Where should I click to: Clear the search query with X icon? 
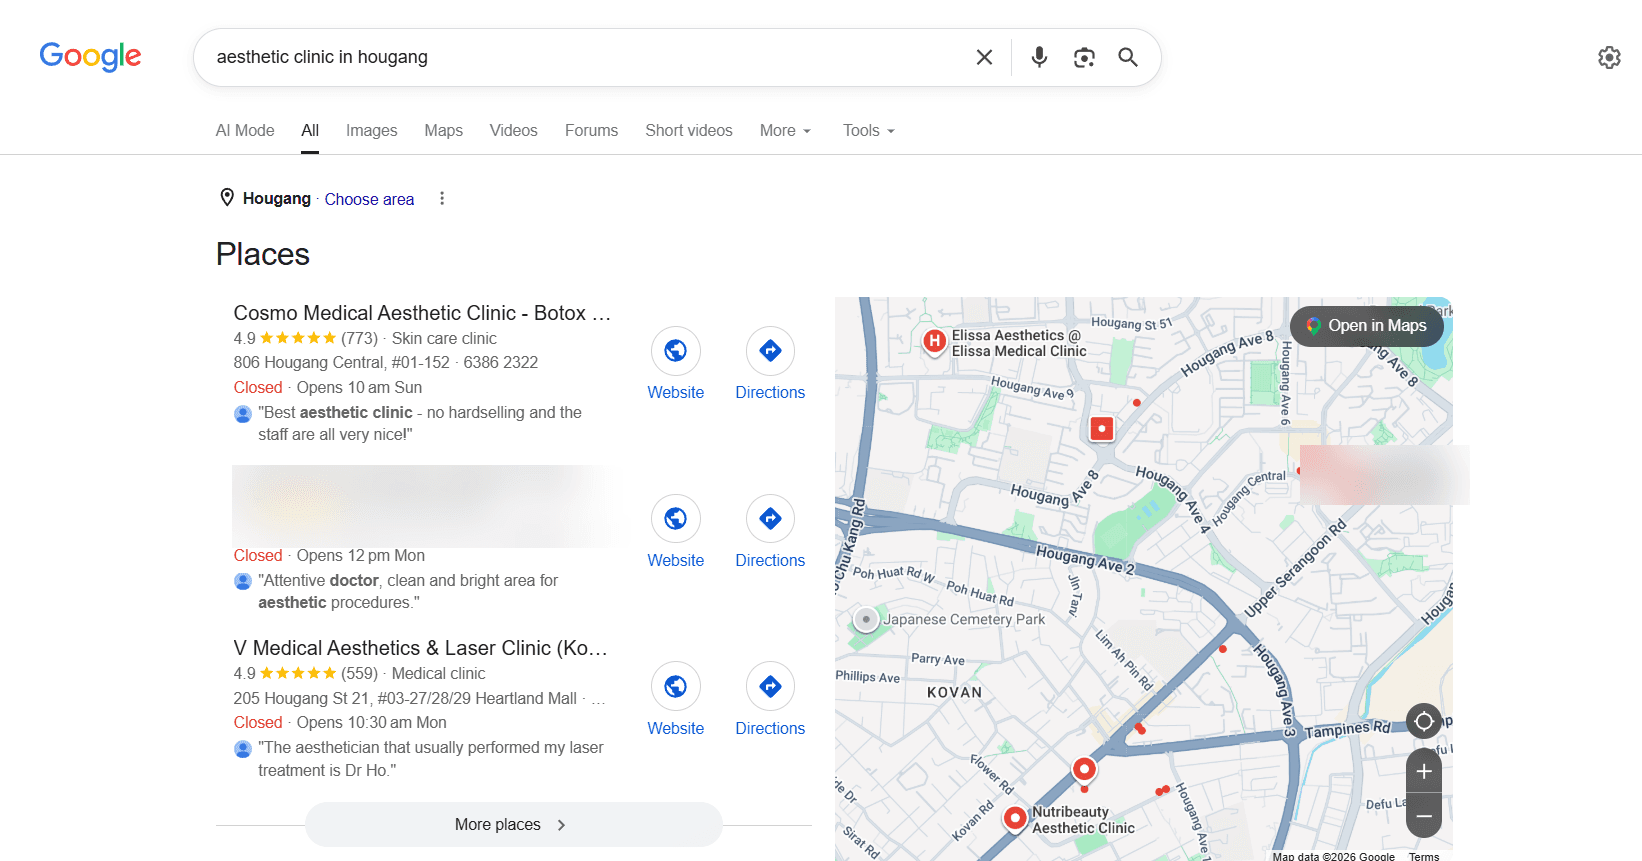click(984, 57)
